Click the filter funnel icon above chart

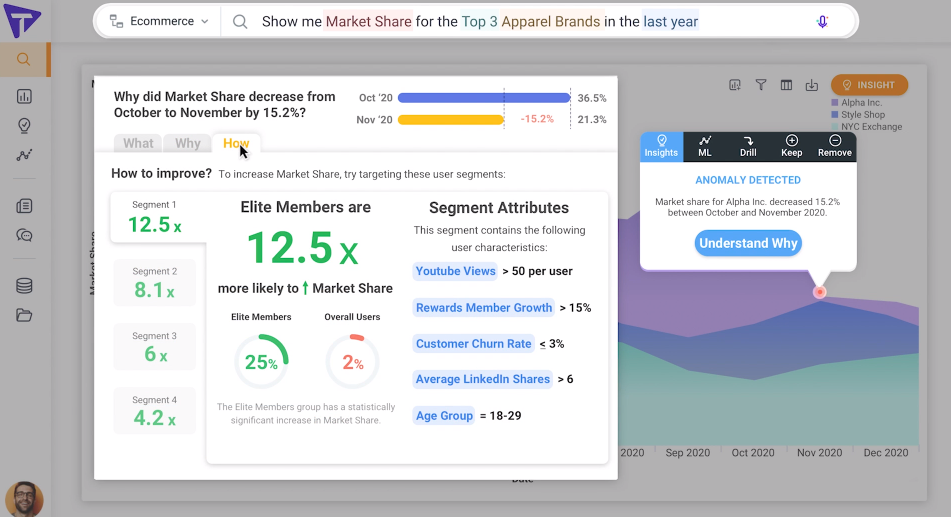point(761,85)
